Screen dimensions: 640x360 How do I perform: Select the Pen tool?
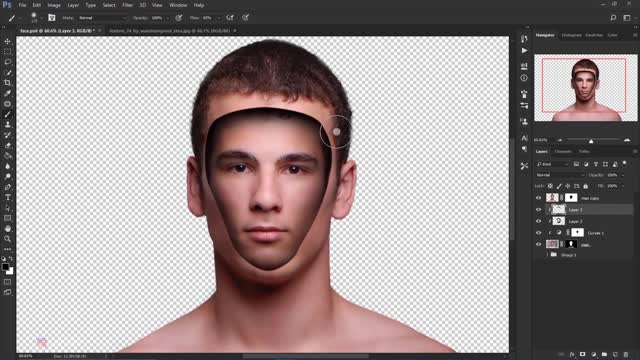[7, 187]
